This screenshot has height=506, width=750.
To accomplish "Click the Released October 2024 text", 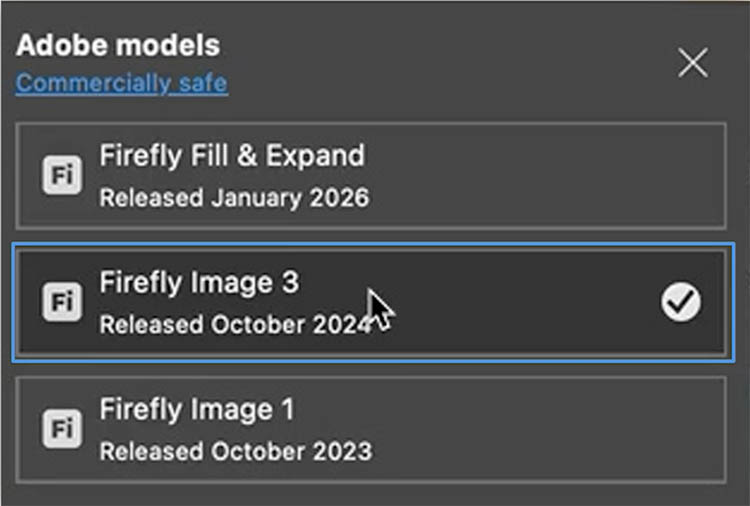I will tap(234, 325).
